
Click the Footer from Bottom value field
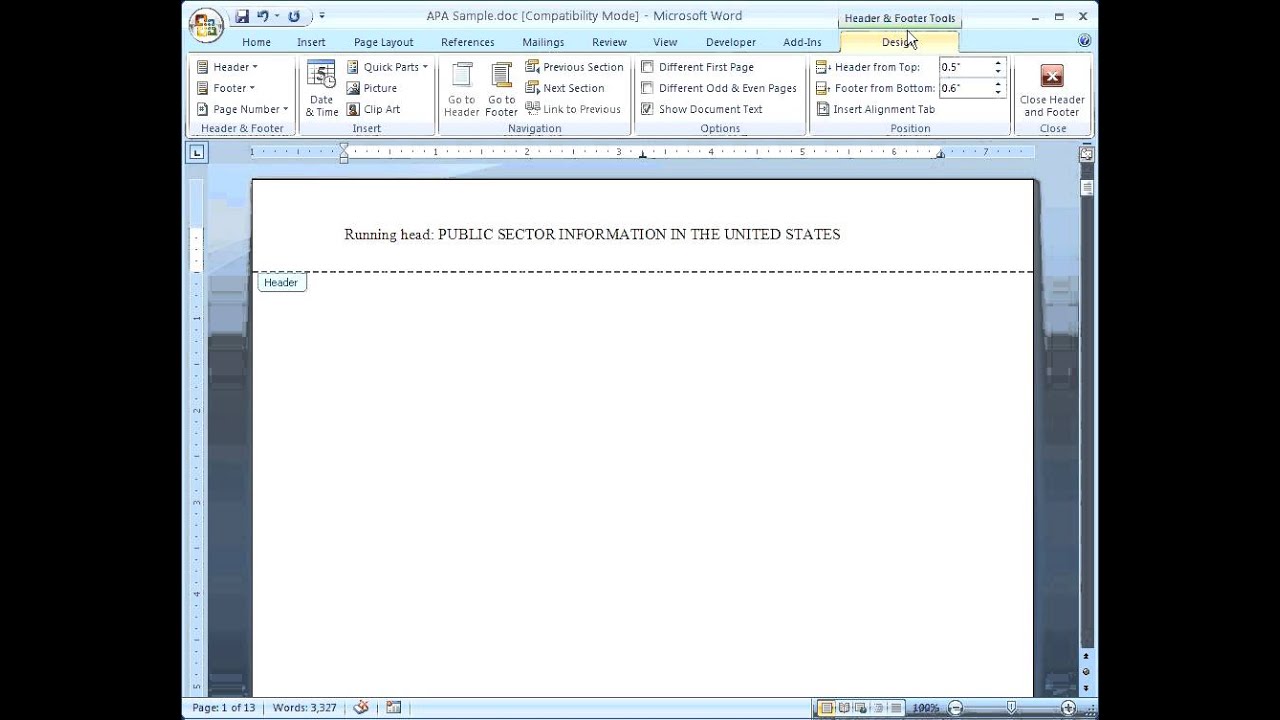pyautogui.click(x=964, y=88)
